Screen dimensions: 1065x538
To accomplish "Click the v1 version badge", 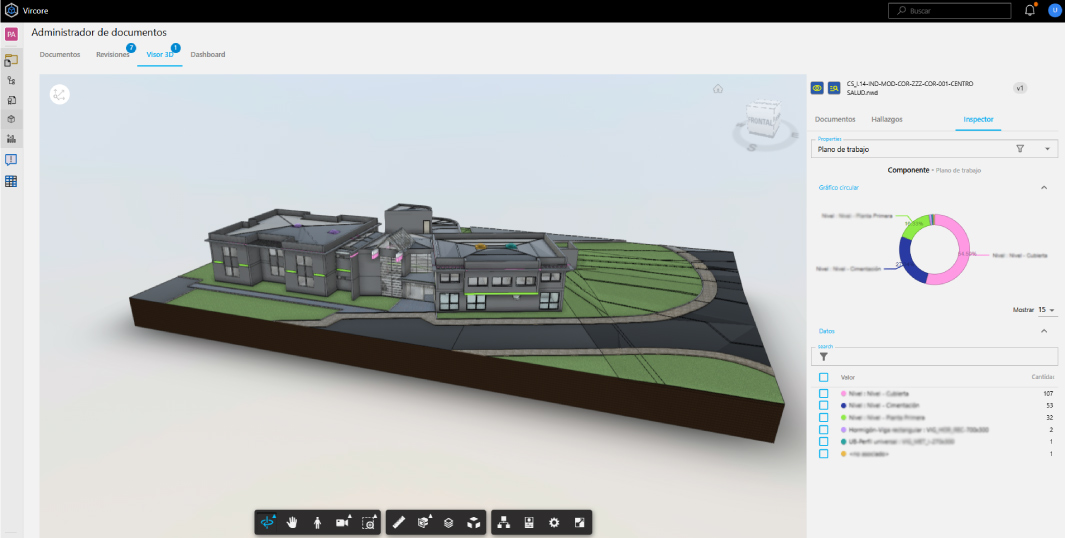I will click(1020, 88).
